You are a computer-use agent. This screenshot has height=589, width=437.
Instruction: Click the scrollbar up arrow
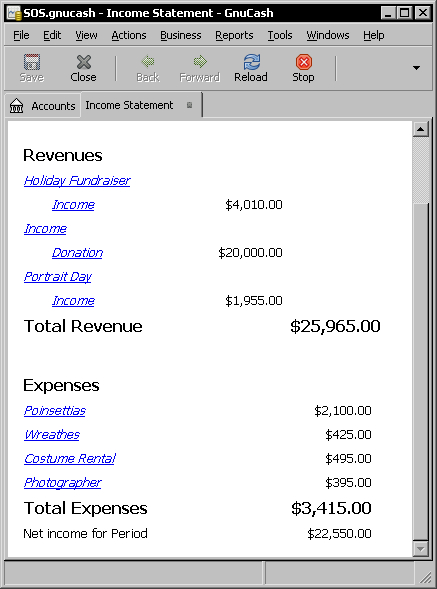(x=420, y=130)
